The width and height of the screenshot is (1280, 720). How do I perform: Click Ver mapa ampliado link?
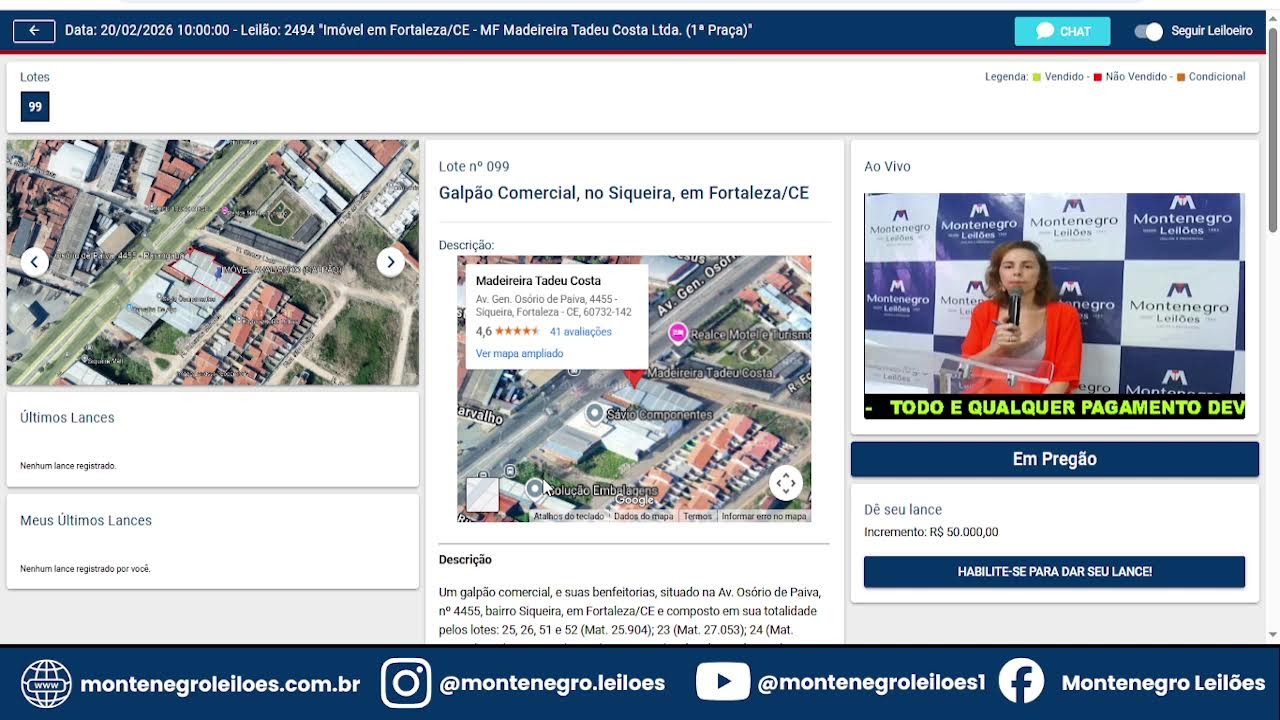coord(519,353)
